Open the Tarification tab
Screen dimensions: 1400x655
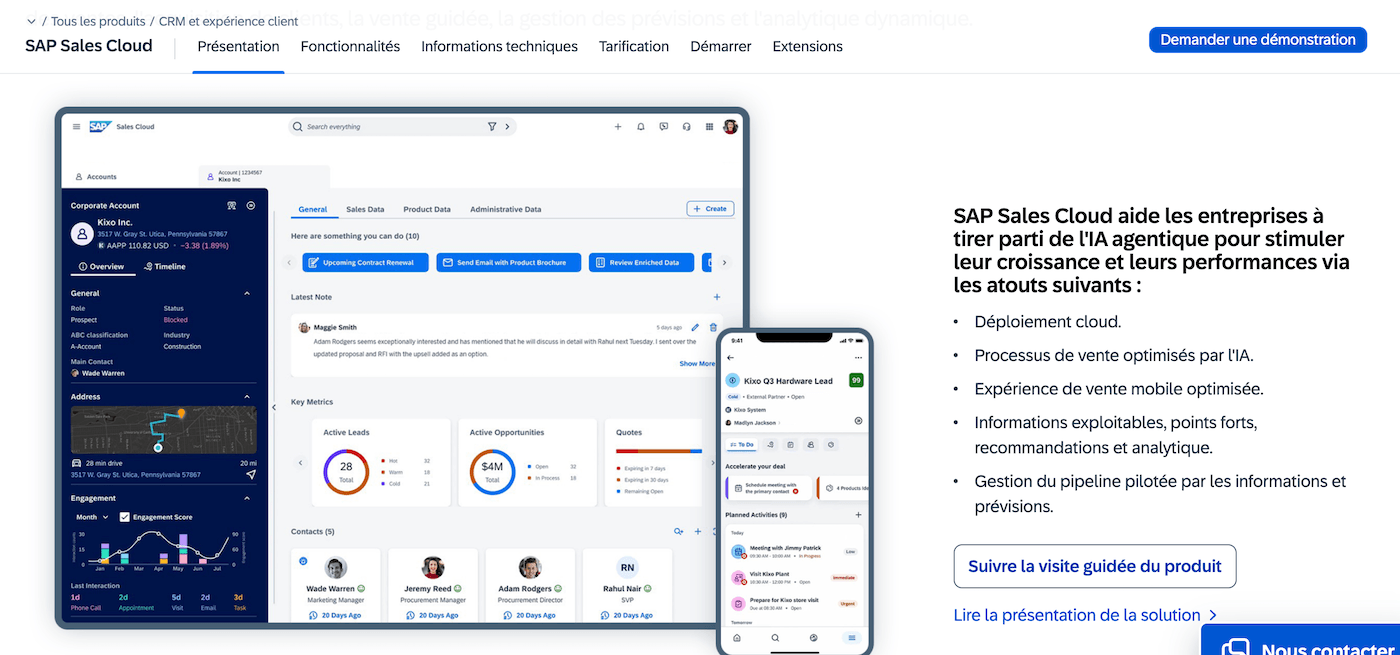coord(633,46)
